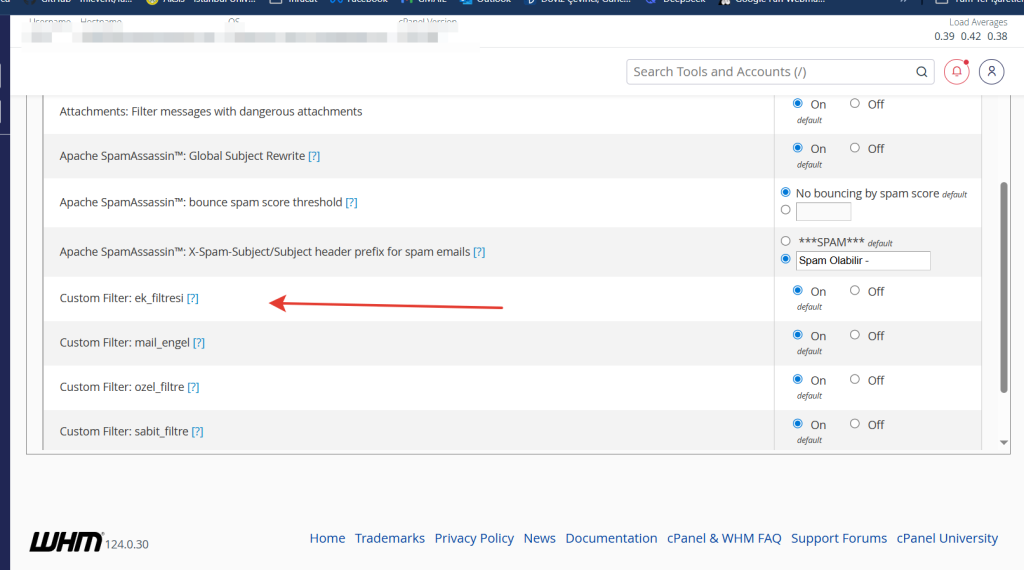Turn ozel_filtre custom filter Off
The width and height of the screenshot is (1024, 570).
(854, 379)
